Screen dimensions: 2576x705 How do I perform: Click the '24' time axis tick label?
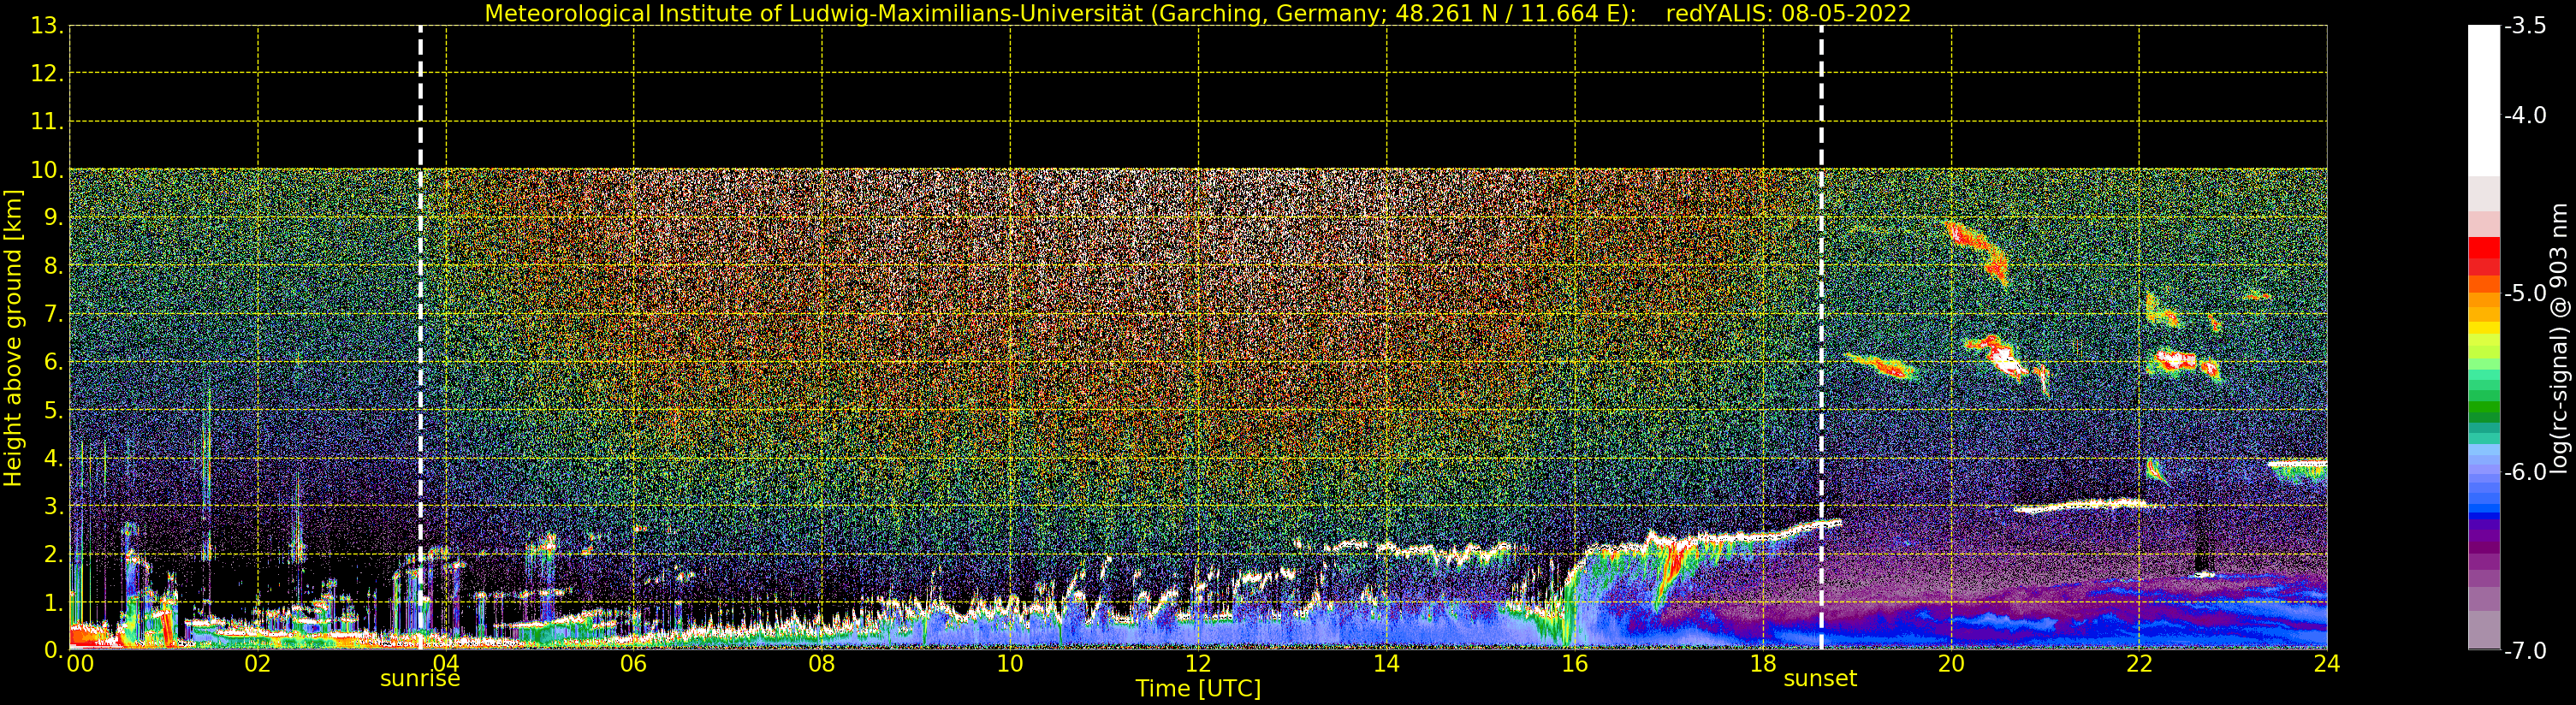pyautogui.click(x=2327, y=664)
